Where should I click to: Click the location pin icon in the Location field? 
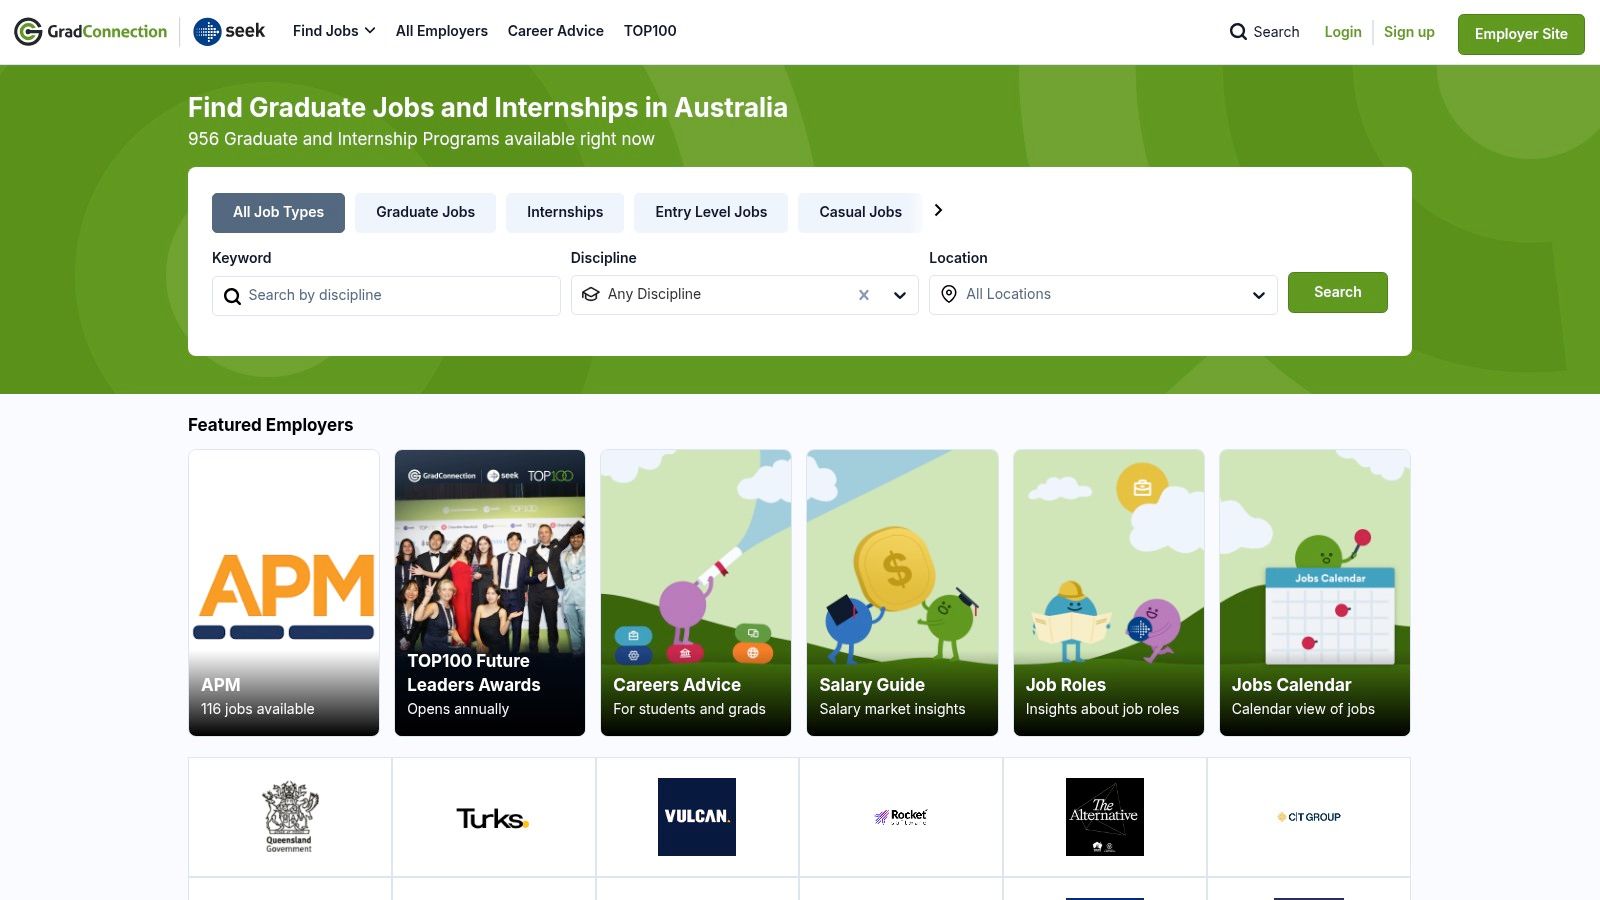[948, 294]
